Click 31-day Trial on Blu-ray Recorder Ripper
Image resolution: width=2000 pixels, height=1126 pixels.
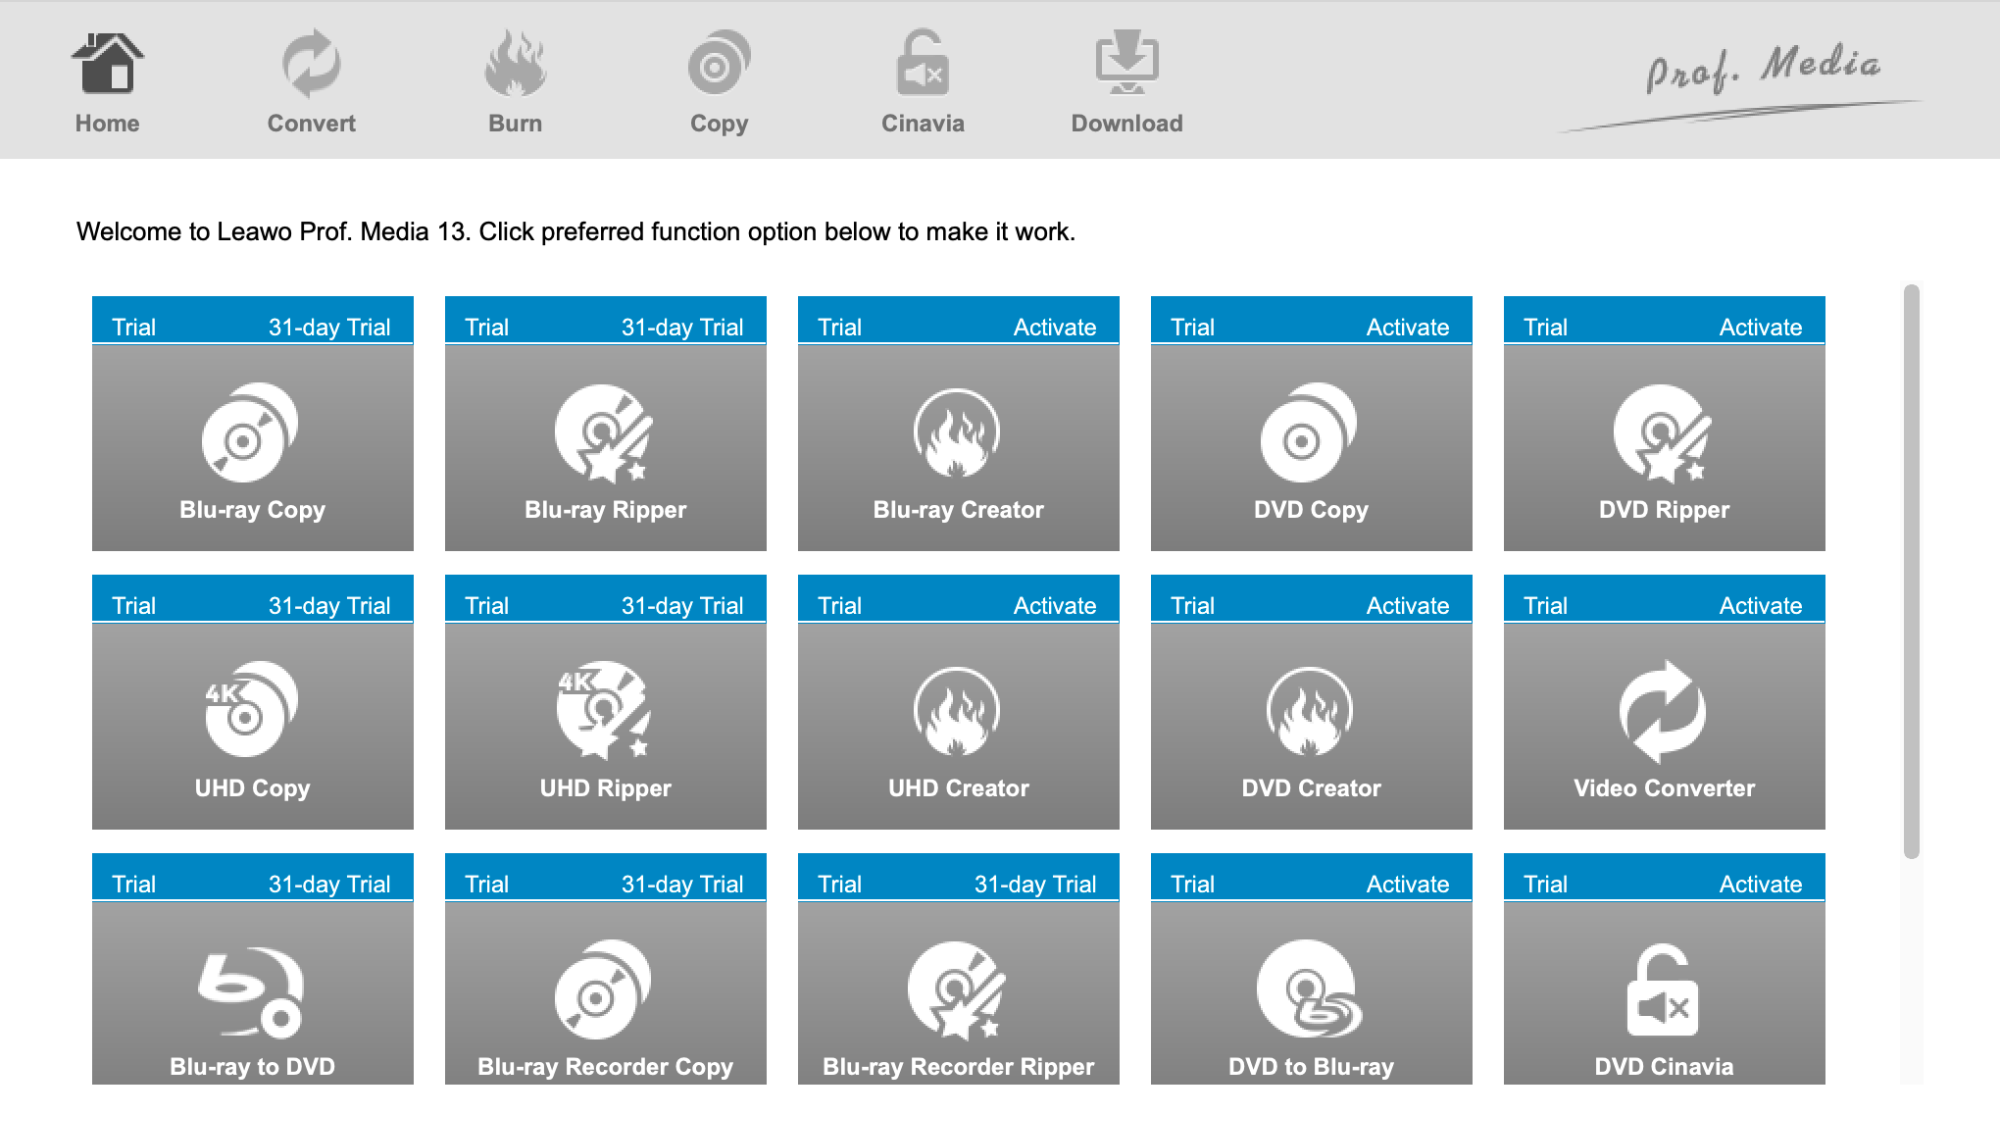[x=1035, y=884]
